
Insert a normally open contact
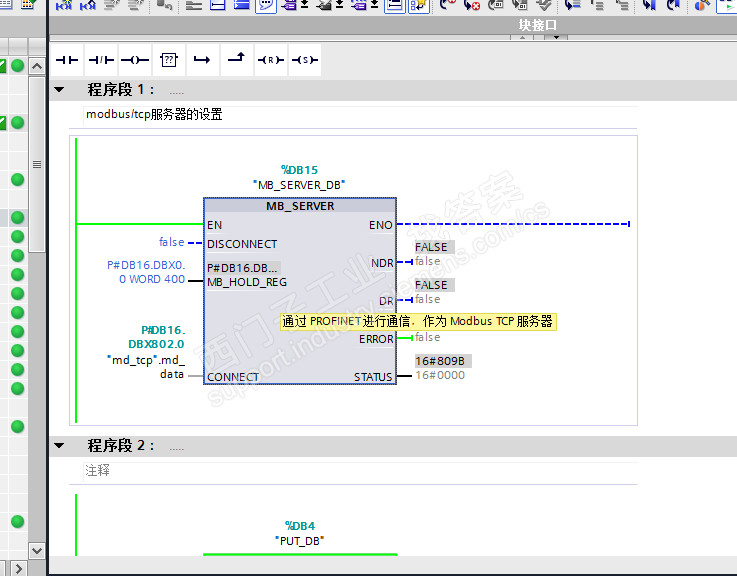coord(67,60)
